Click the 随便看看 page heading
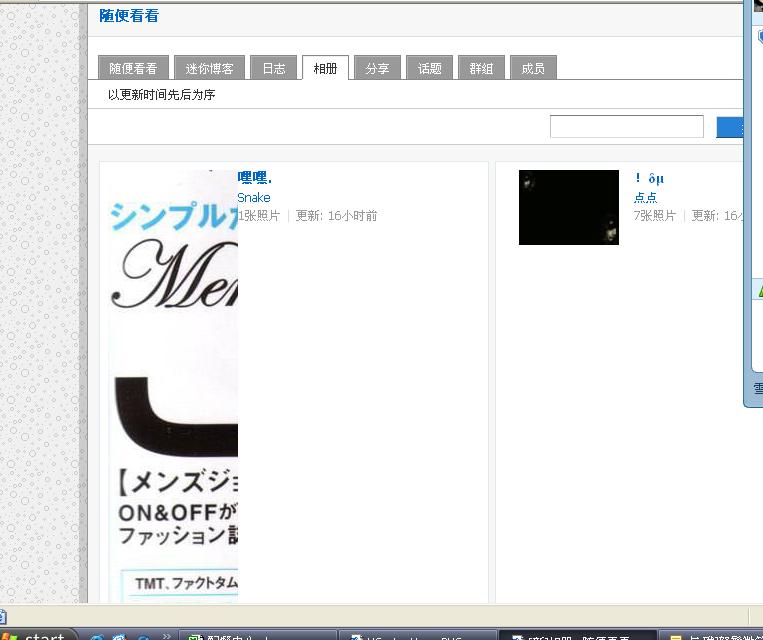 [x=129, y=16]
